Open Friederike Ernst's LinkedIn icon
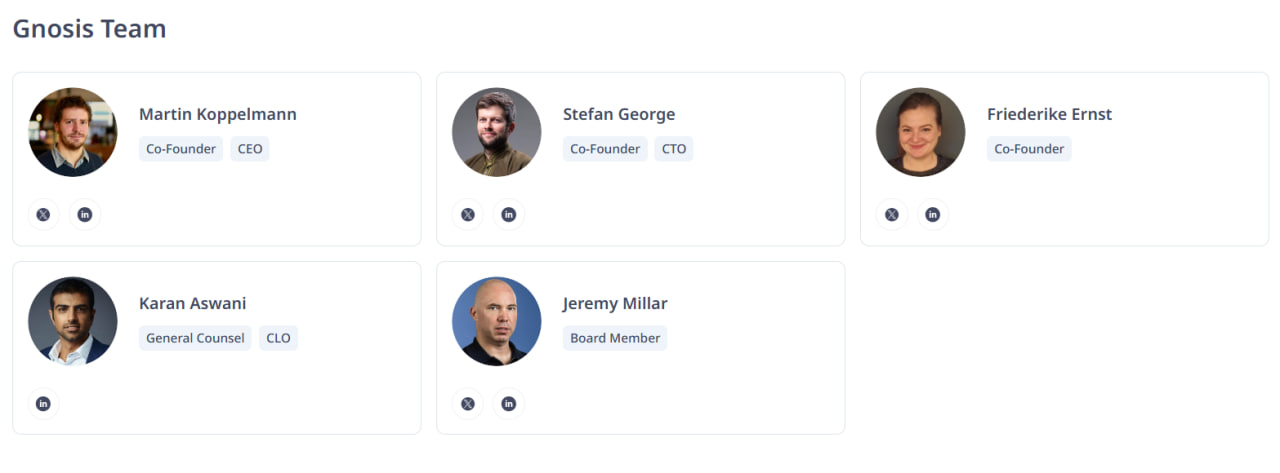 [933, 214]
